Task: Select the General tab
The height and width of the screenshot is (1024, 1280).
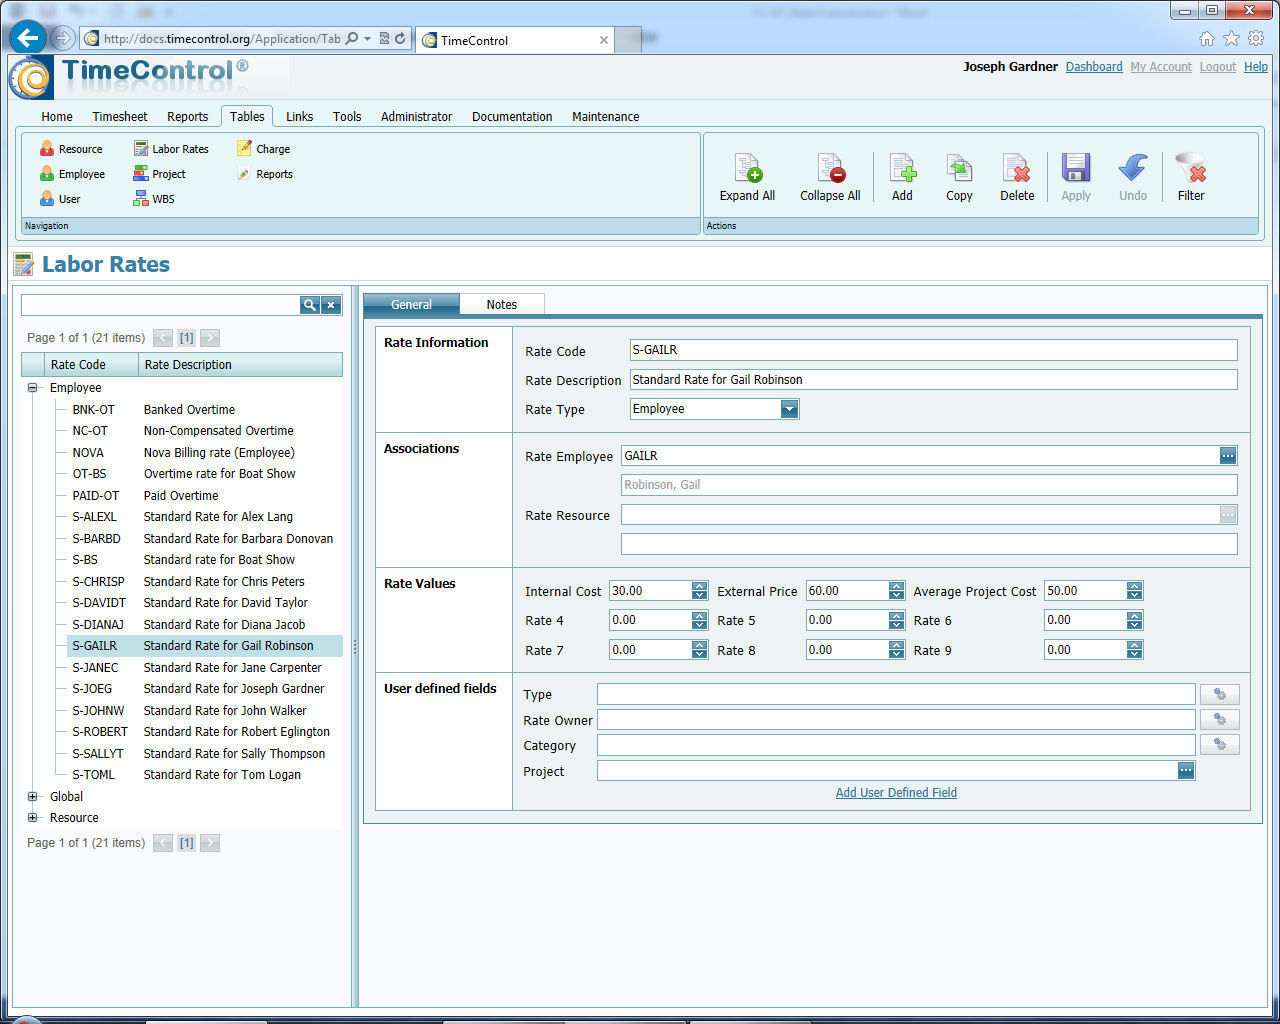Action: 411,304
